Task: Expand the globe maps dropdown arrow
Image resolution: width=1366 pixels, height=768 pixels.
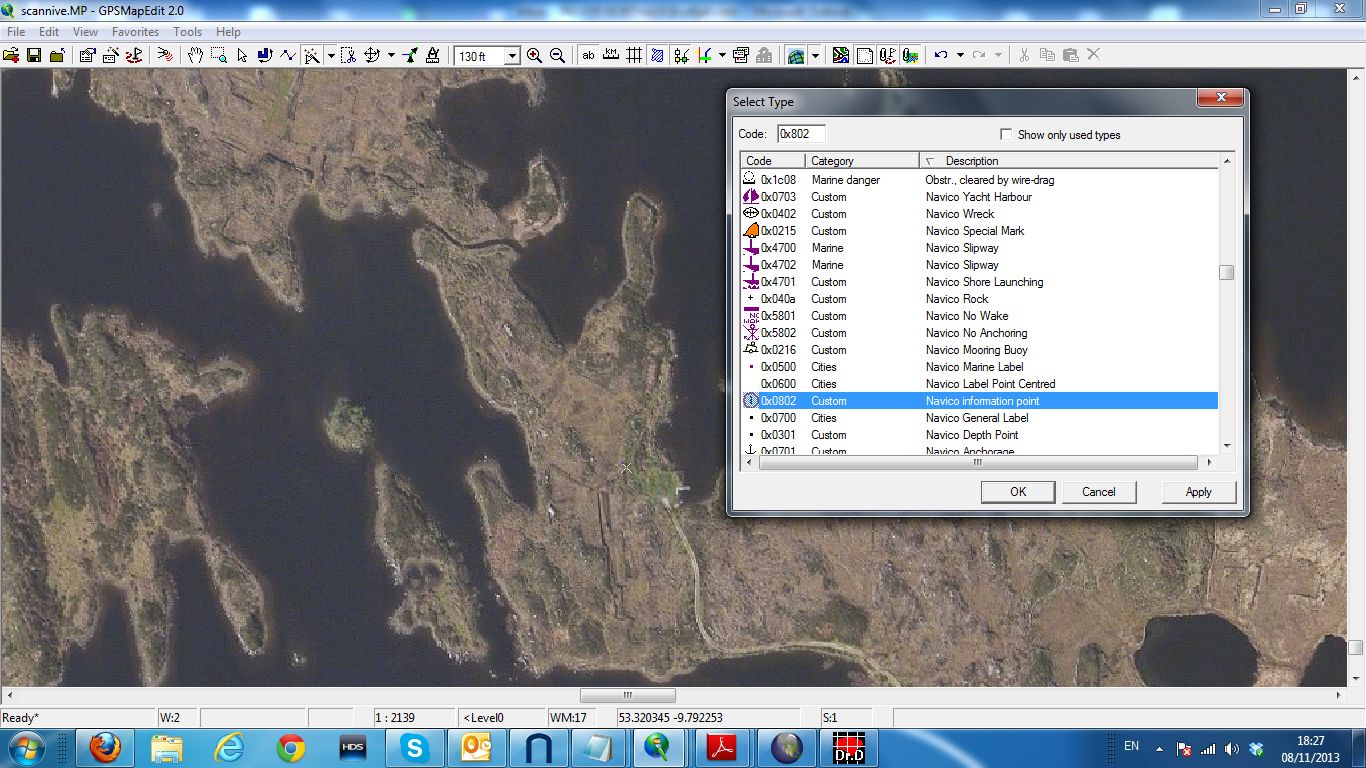Action: click(815, 55)
